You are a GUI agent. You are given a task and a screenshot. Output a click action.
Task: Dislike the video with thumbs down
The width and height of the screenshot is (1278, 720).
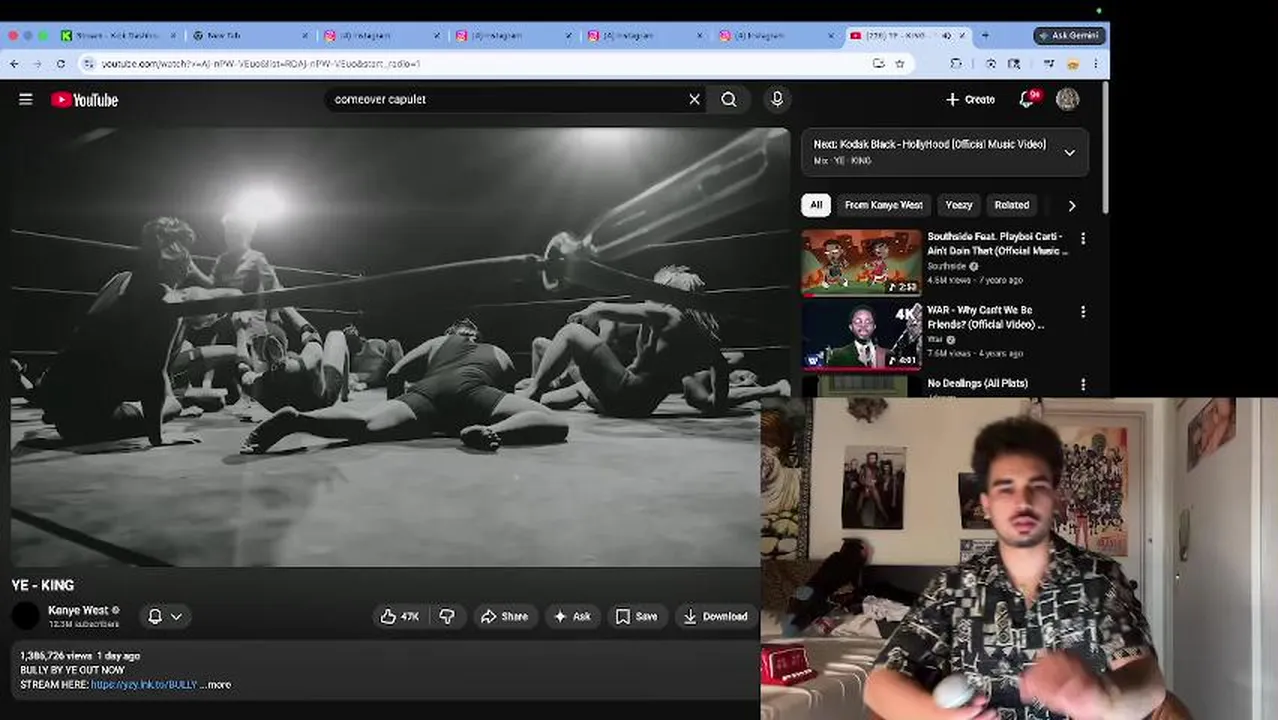pos(447,616)
